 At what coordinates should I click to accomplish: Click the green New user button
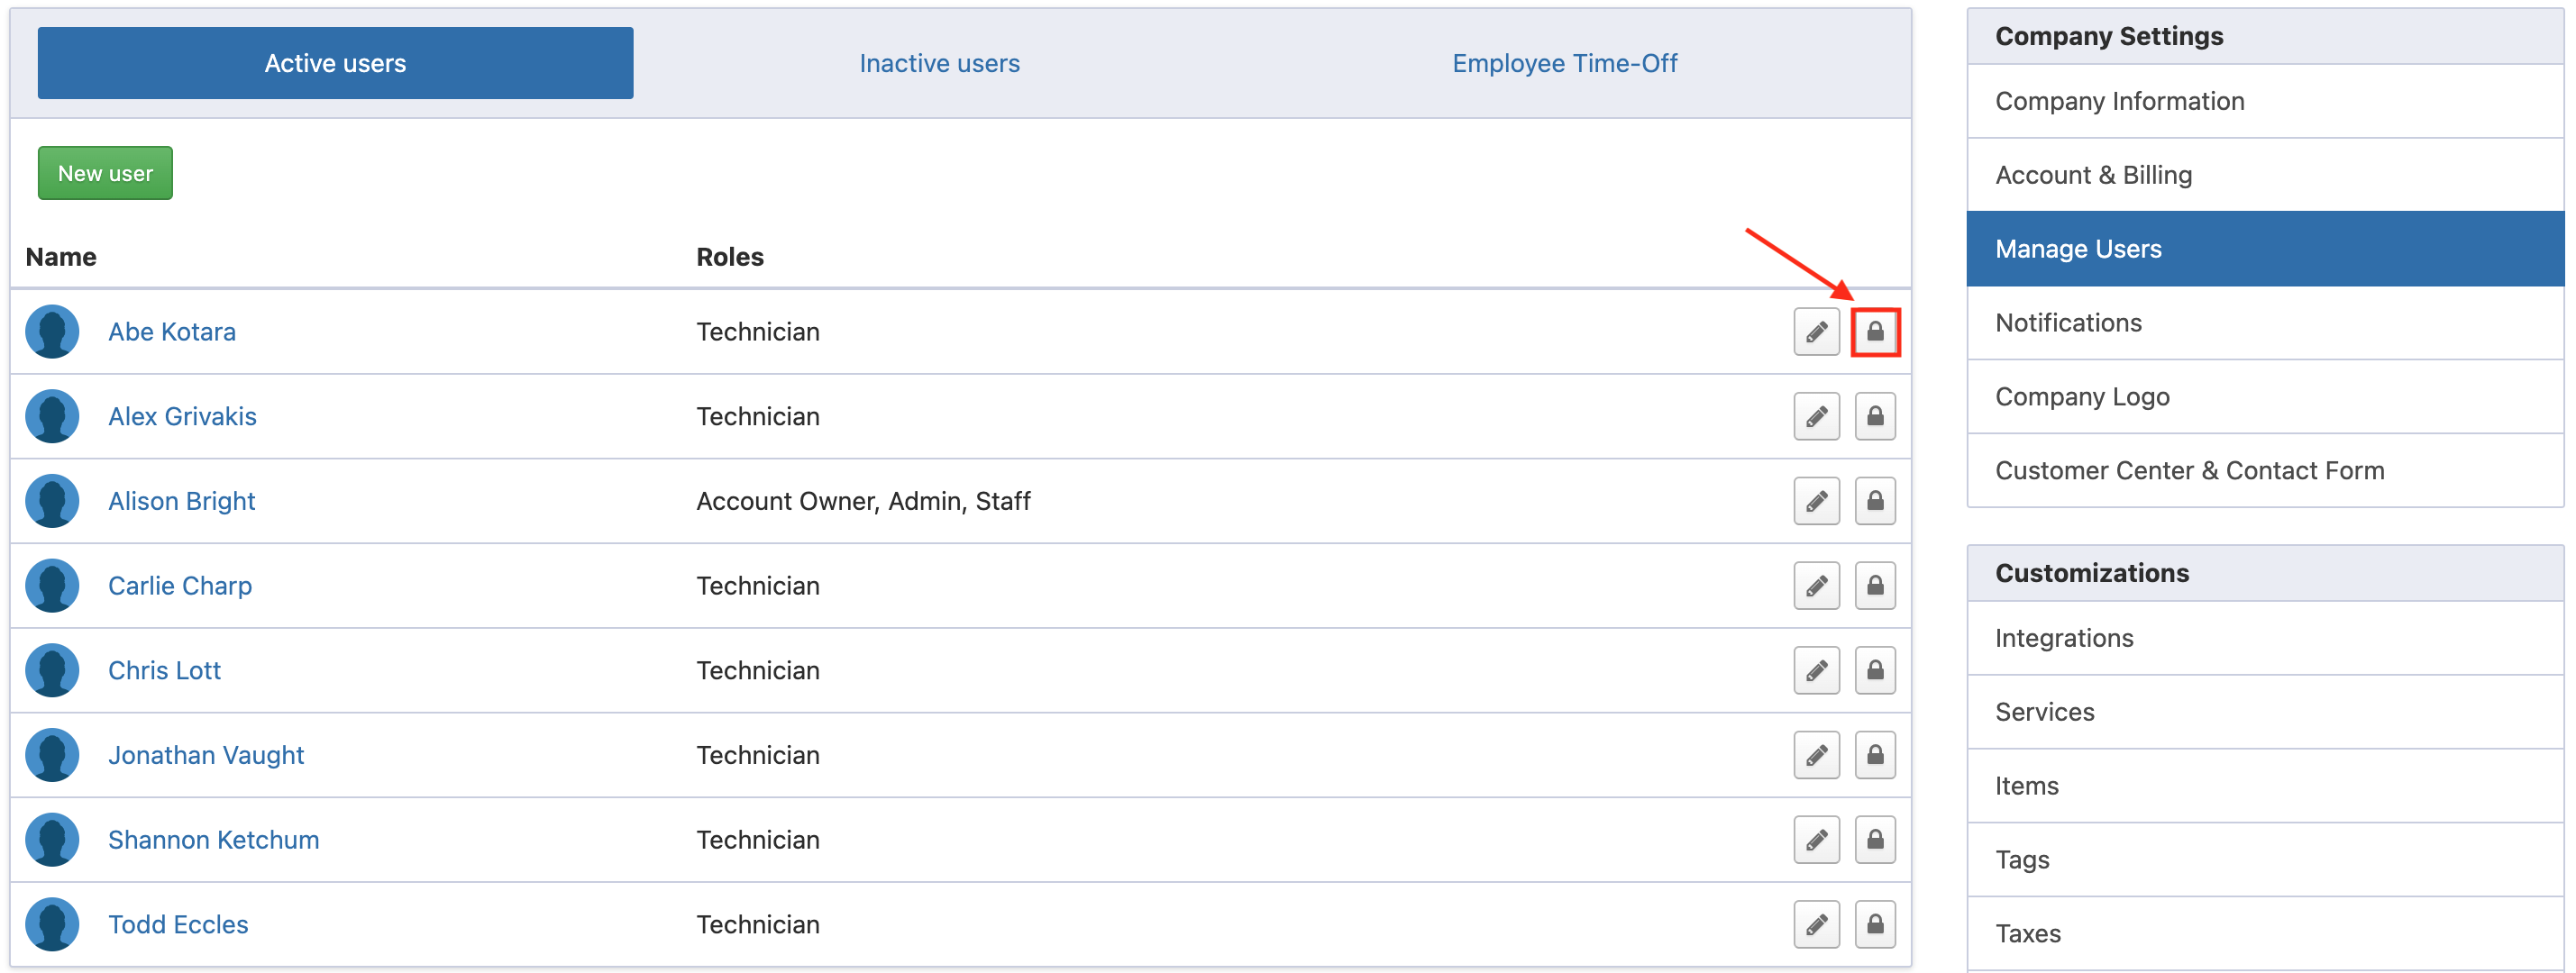pyautogui.click(x=105, y=173)
